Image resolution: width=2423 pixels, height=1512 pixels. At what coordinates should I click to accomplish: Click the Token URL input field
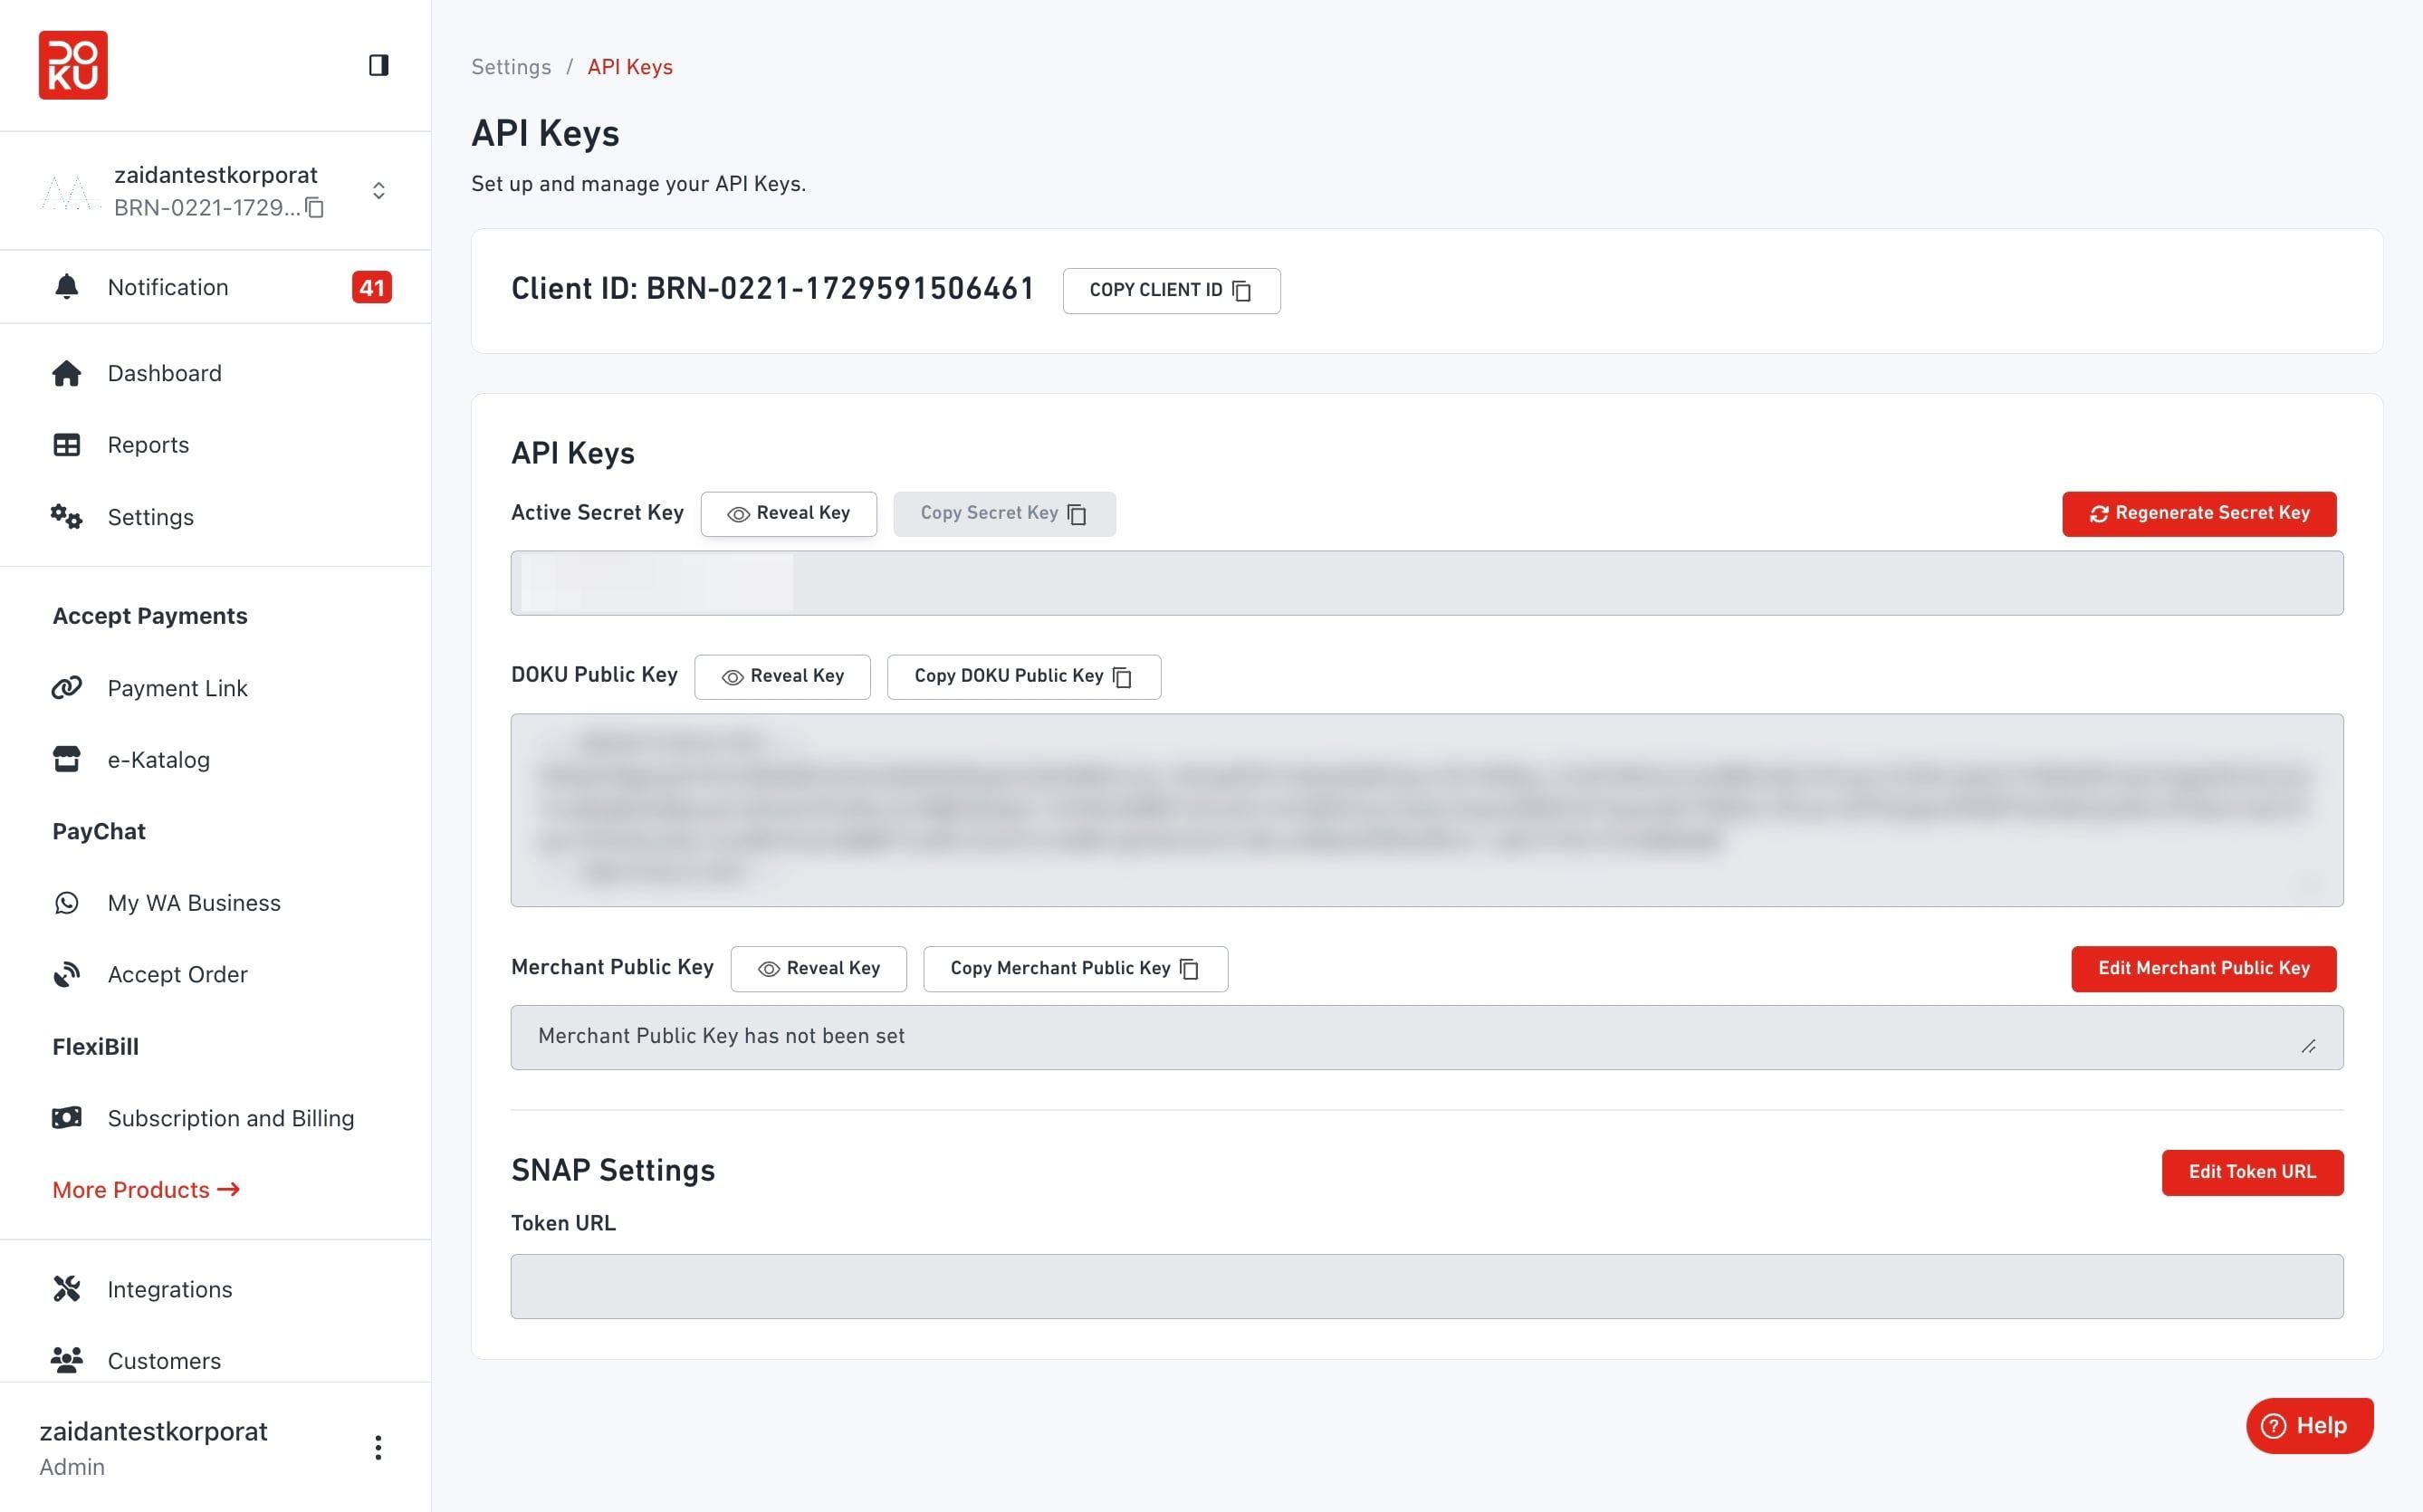1426,1286
